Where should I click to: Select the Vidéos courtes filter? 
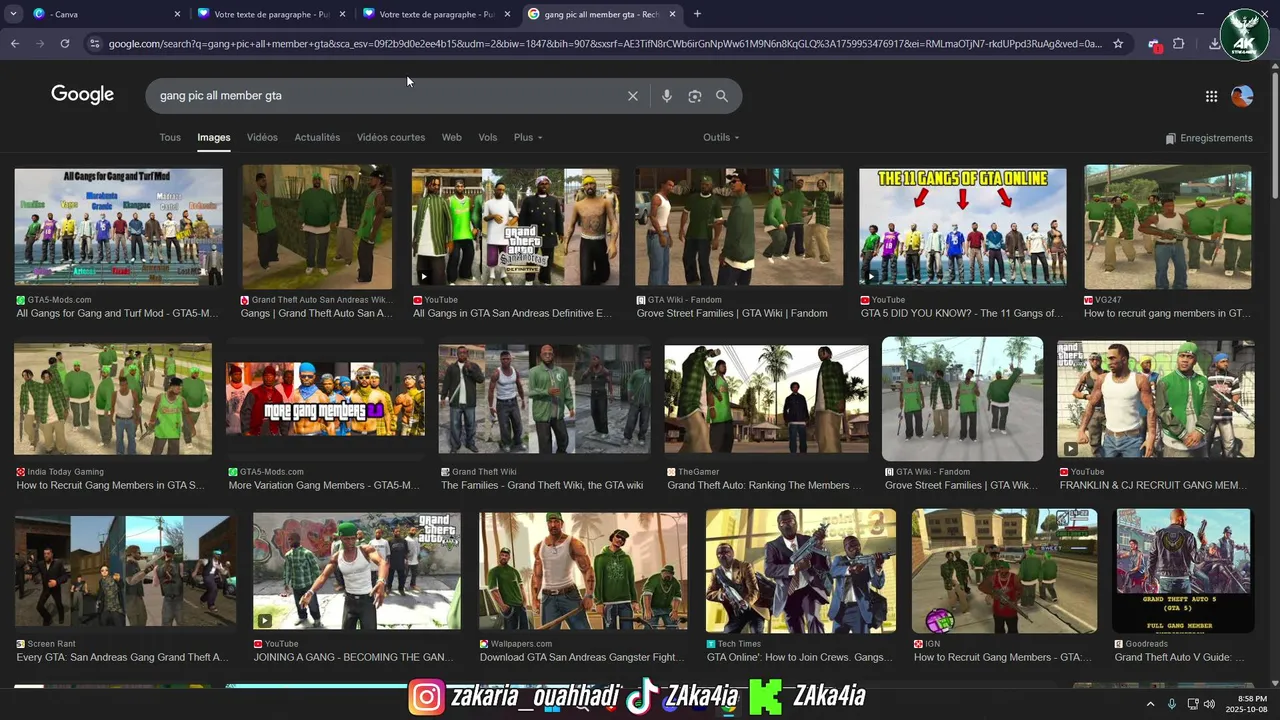click(x=391, y=137)
